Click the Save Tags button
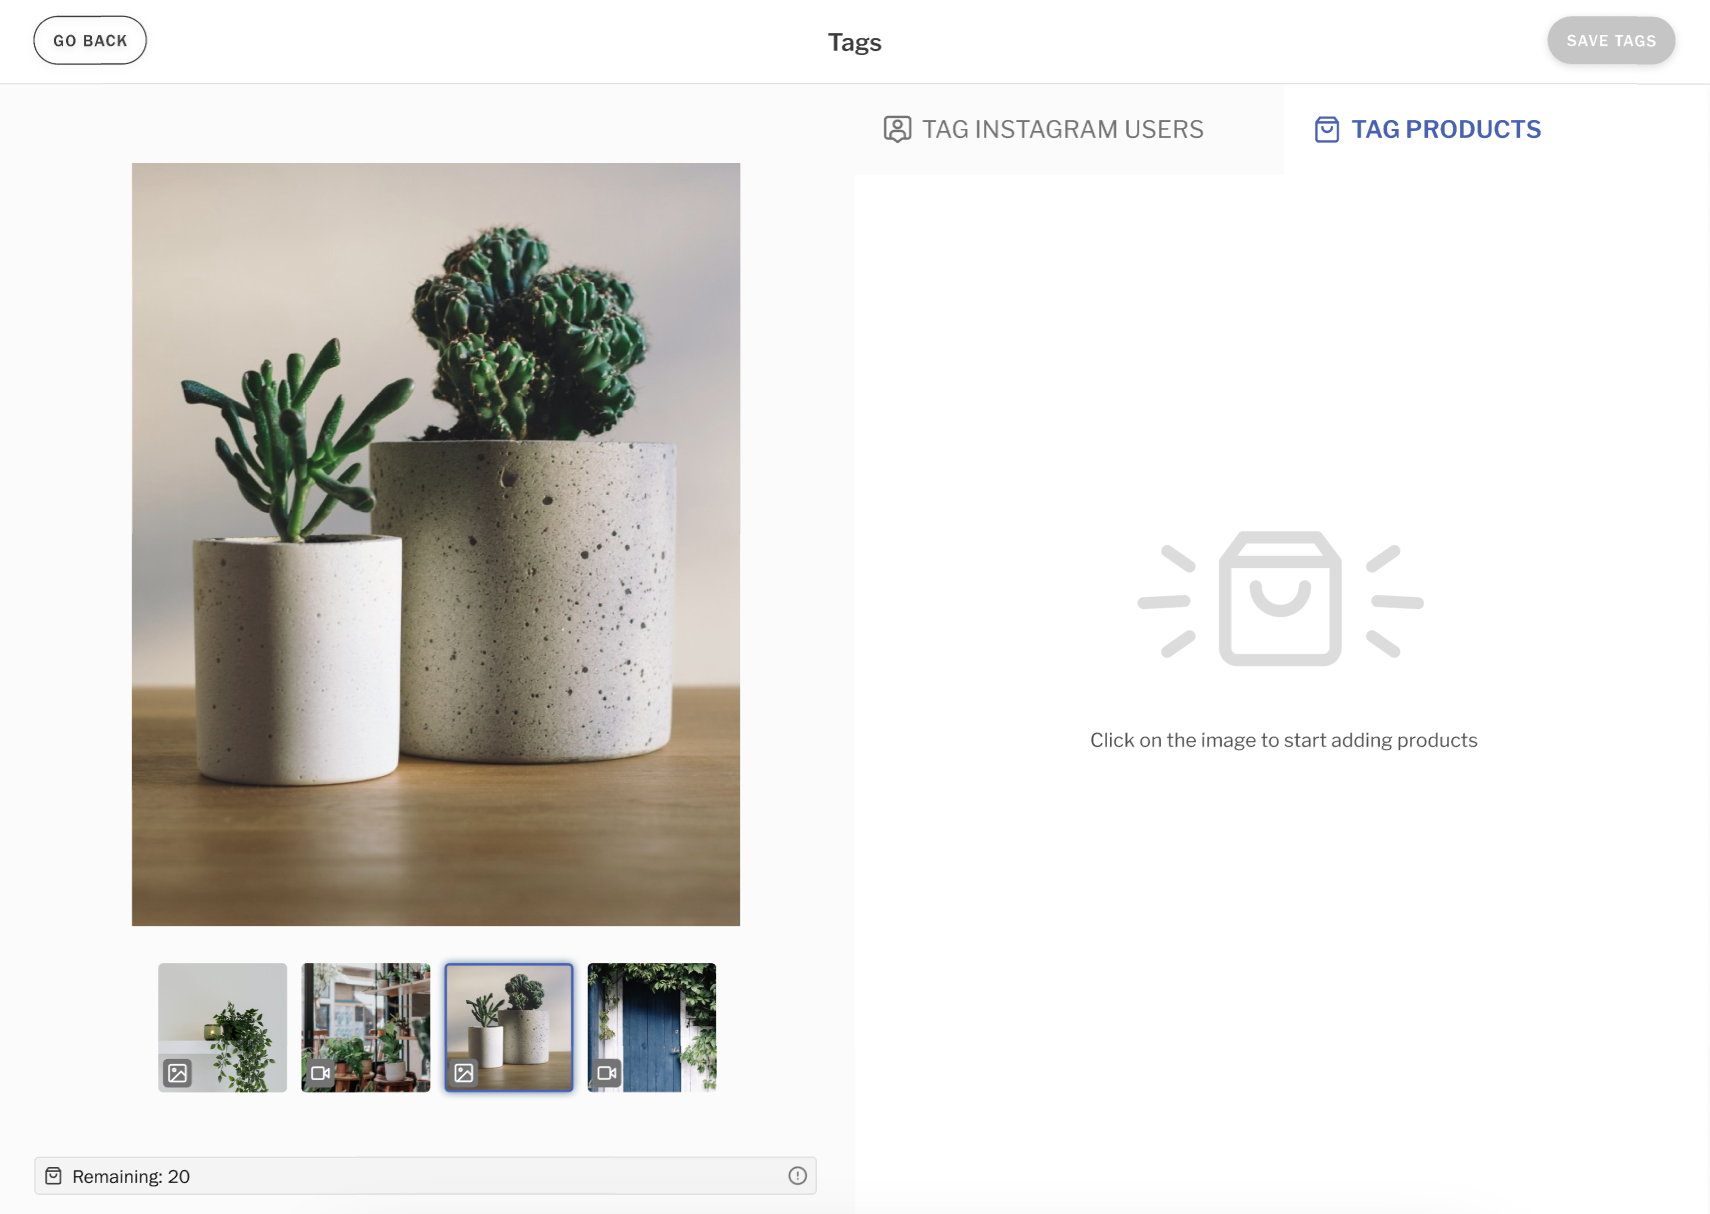1710x1214 pixels. pos(1610,40)
